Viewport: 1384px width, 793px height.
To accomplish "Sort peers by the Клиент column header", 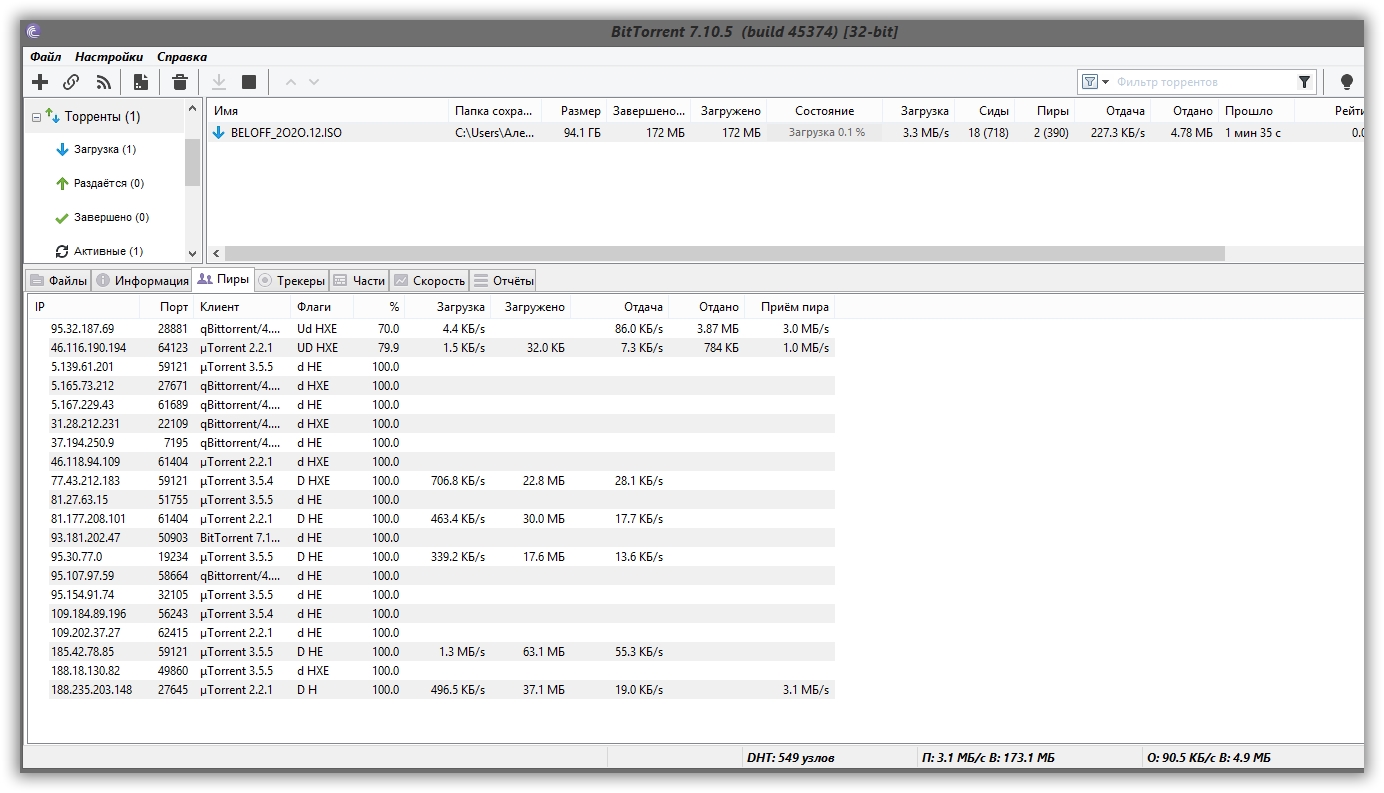I will click(x=219, y=307).
